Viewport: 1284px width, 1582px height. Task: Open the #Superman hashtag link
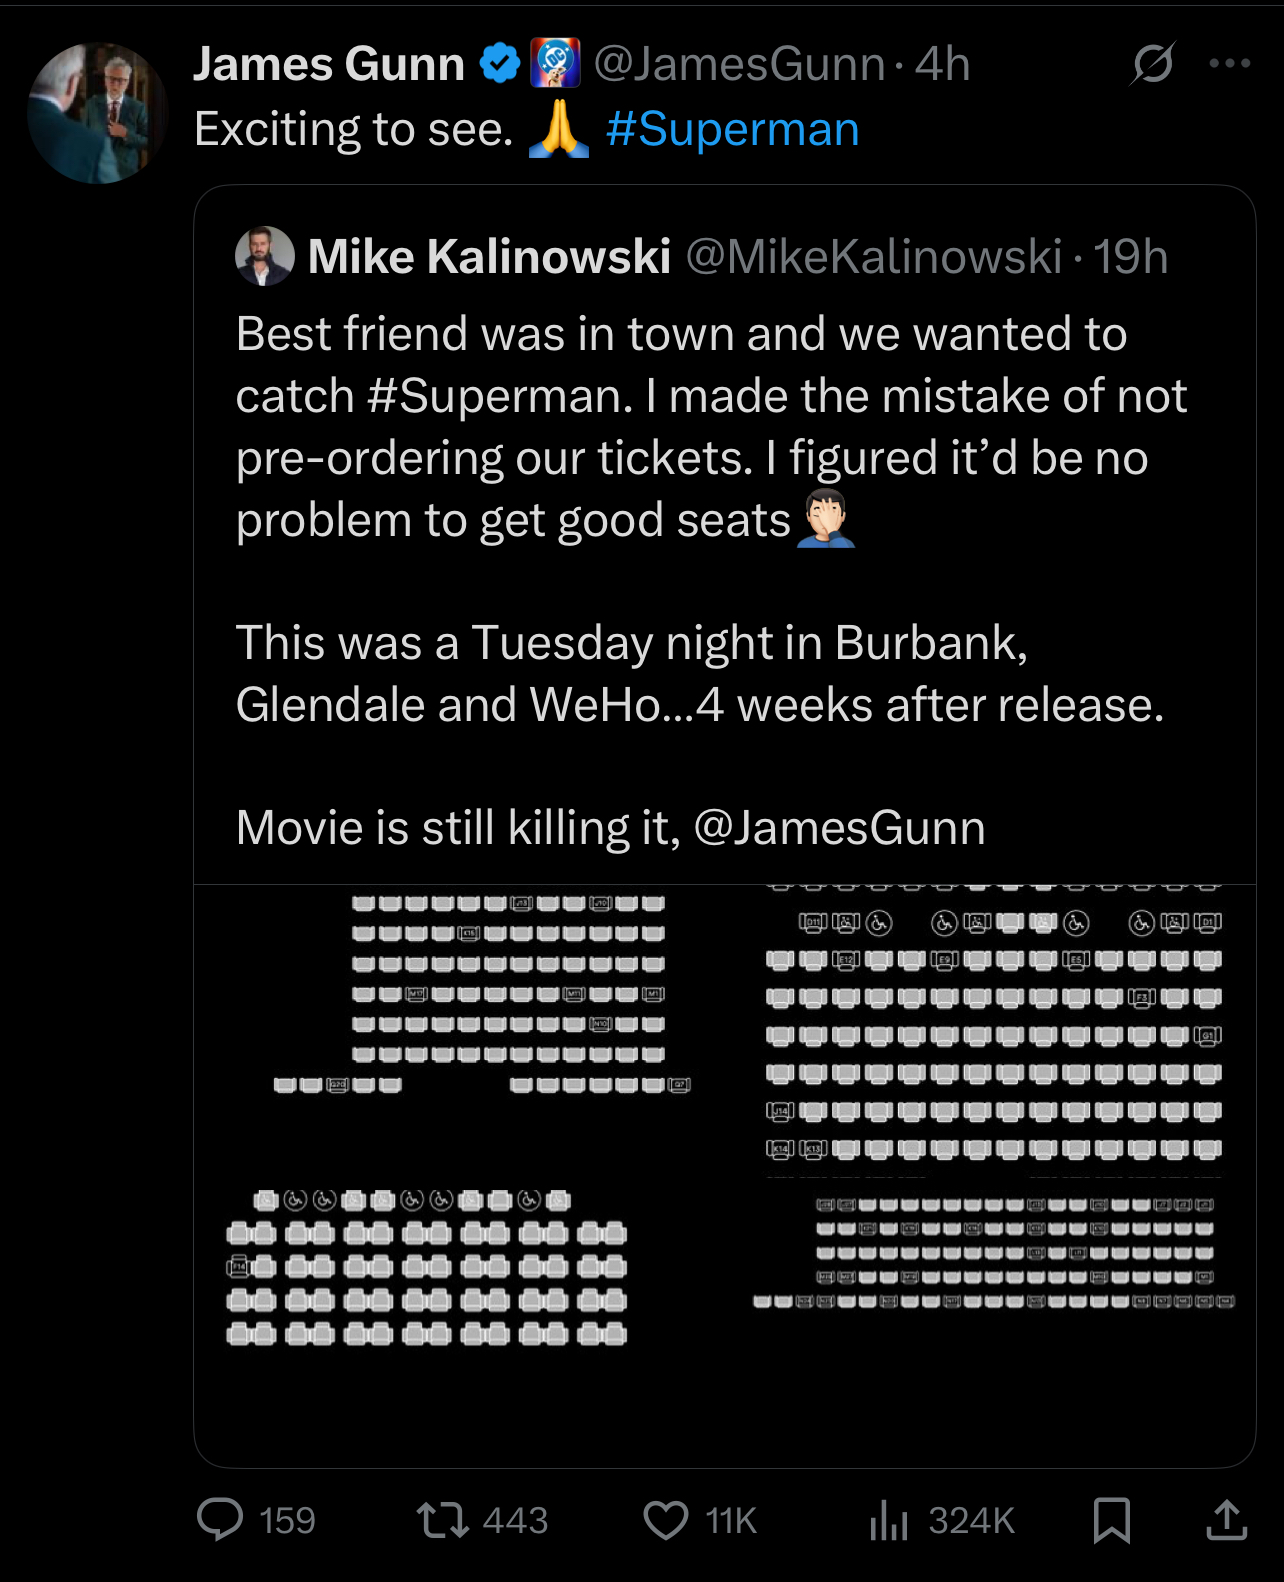[x=732, y=130]
